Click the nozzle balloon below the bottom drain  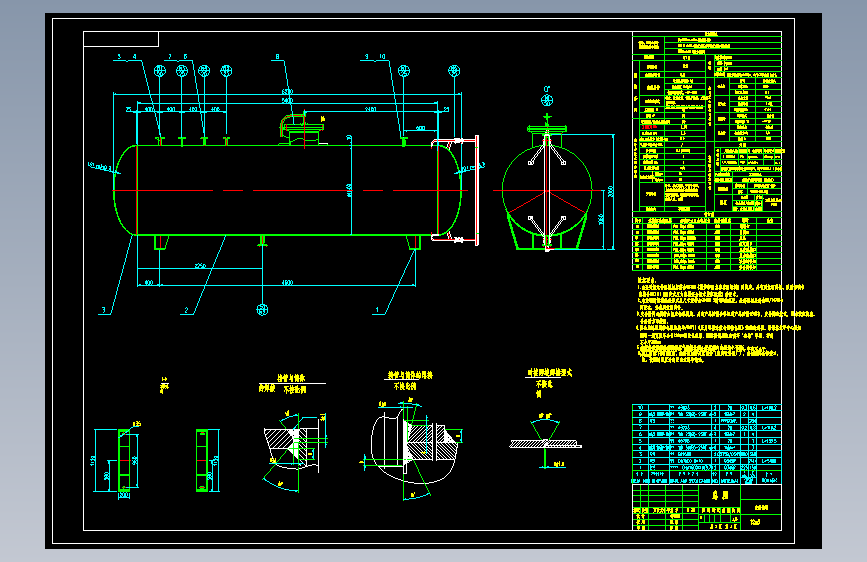click(x=262, y=310)
